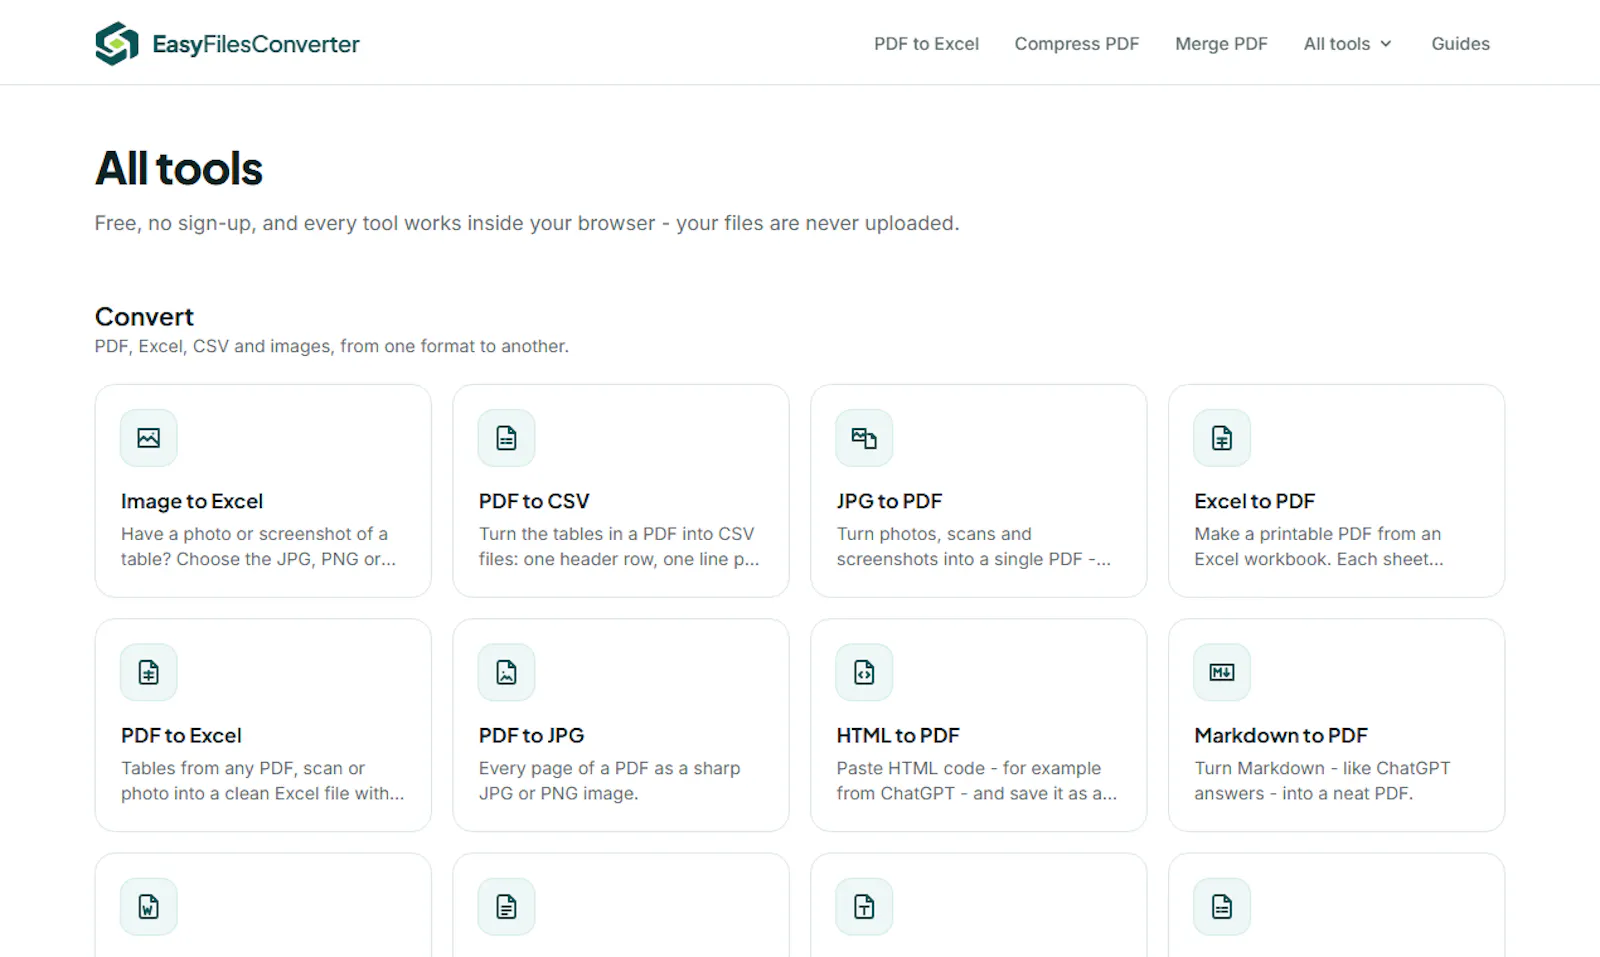Click the JPG to PDF card icon

tap(865, 438)
